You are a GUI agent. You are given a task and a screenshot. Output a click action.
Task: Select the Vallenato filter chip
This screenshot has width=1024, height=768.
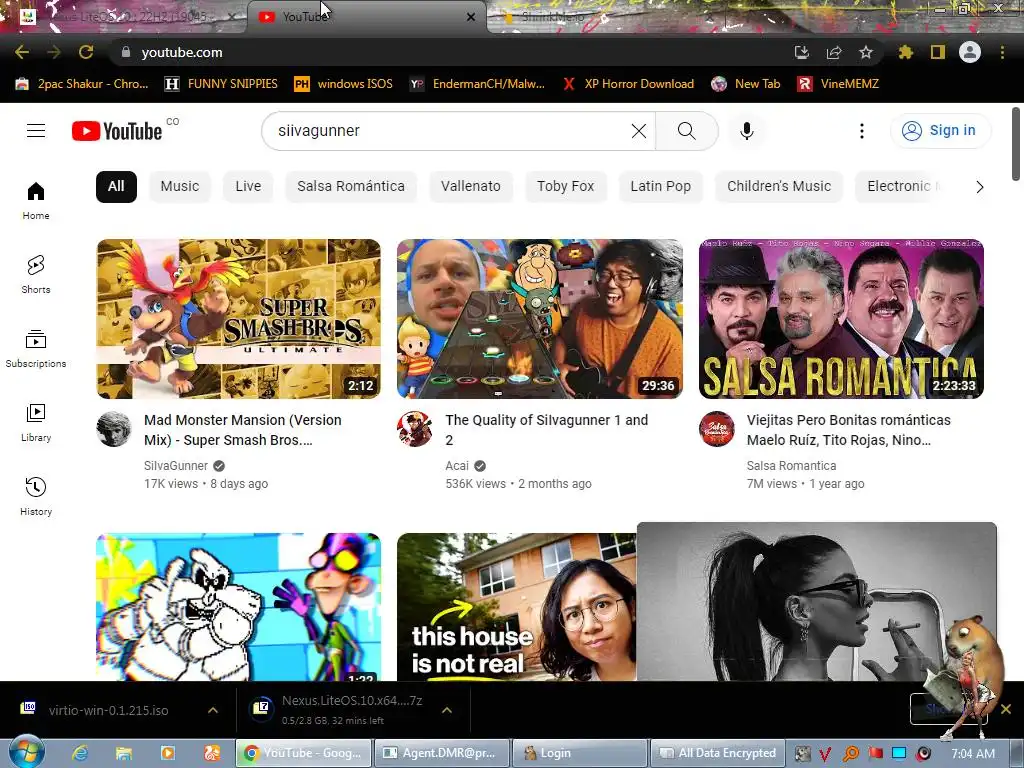(x=471, y=187)
